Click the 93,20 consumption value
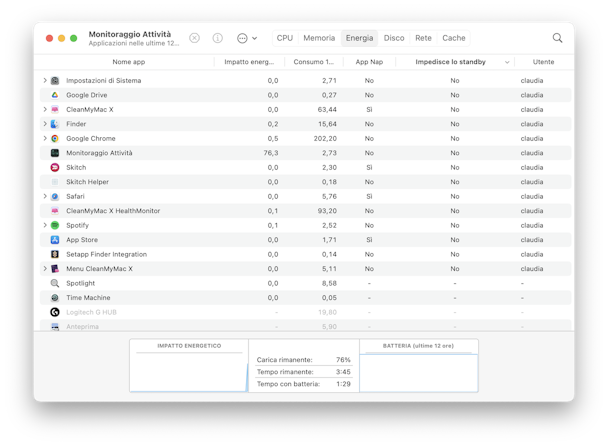The height and width of the screenshot is (446, 608). (327, 211)
